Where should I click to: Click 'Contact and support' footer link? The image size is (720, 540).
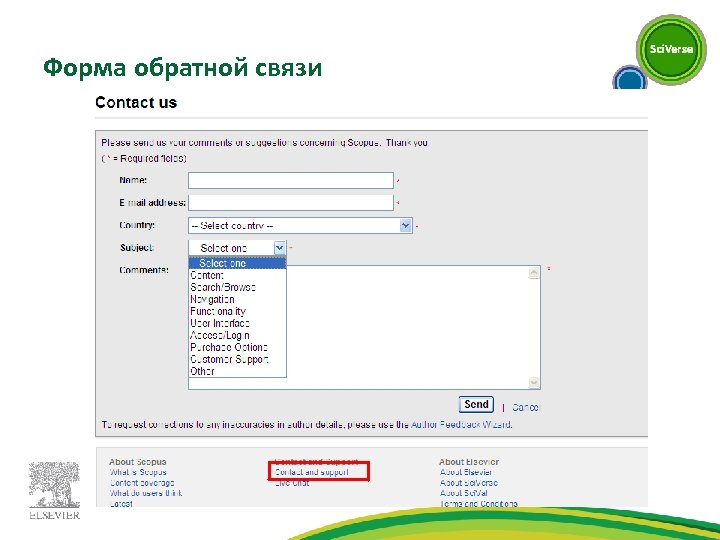coord(312,472)
